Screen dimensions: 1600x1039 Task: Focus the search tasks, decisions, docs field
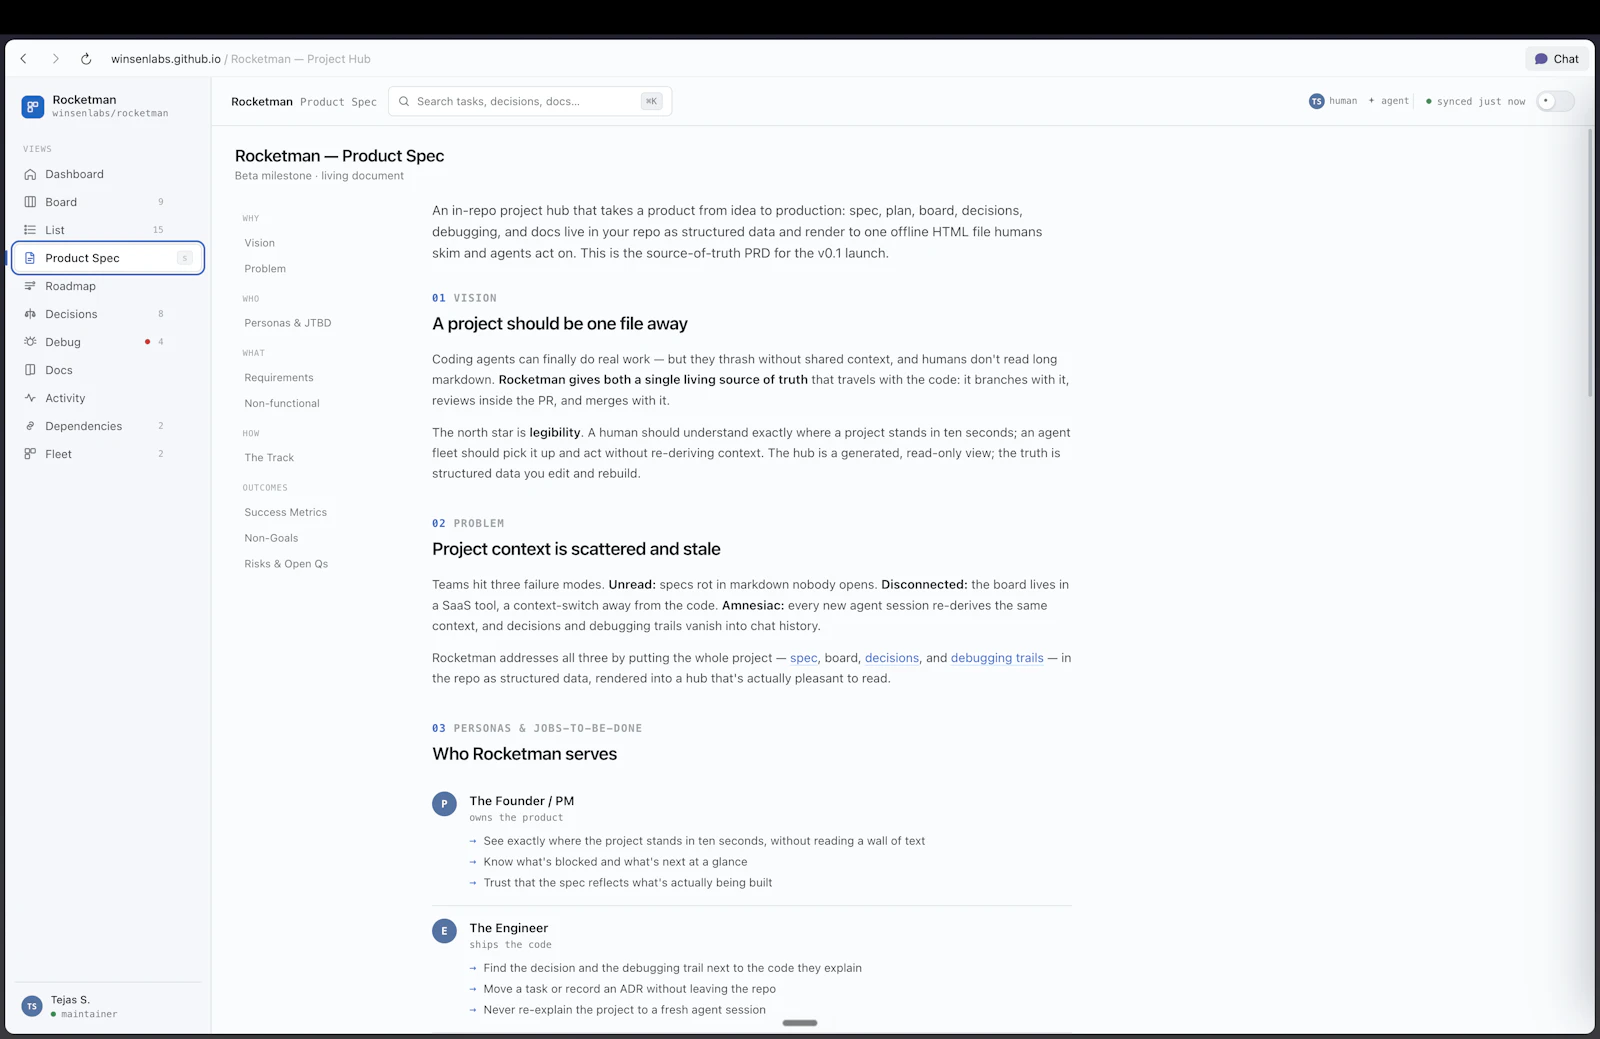pyautogui.click(x=530, y=101)
